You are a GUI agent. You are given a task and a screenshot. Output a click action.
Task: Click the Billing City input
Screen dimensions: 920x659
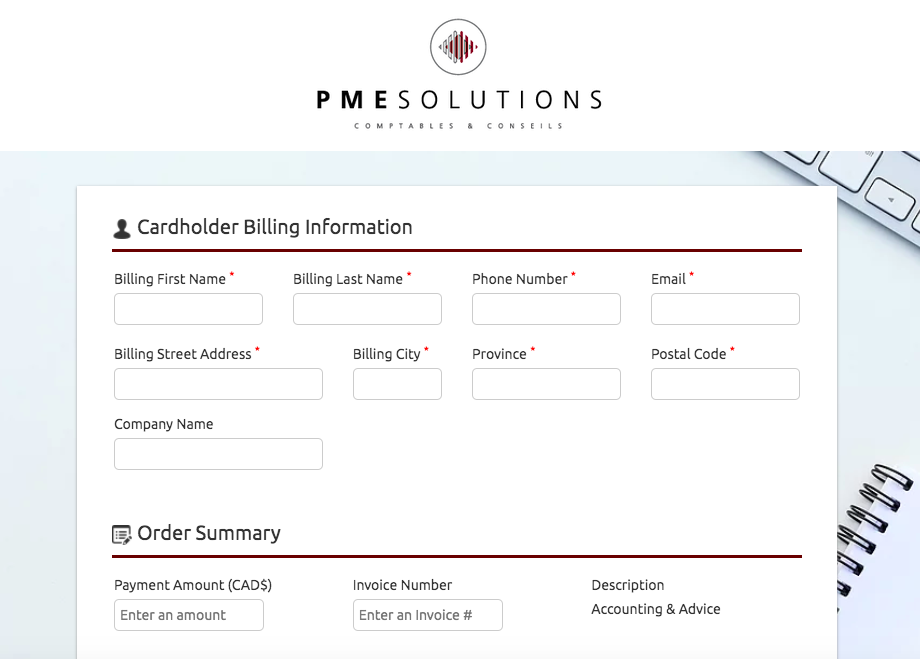point(397,384)
